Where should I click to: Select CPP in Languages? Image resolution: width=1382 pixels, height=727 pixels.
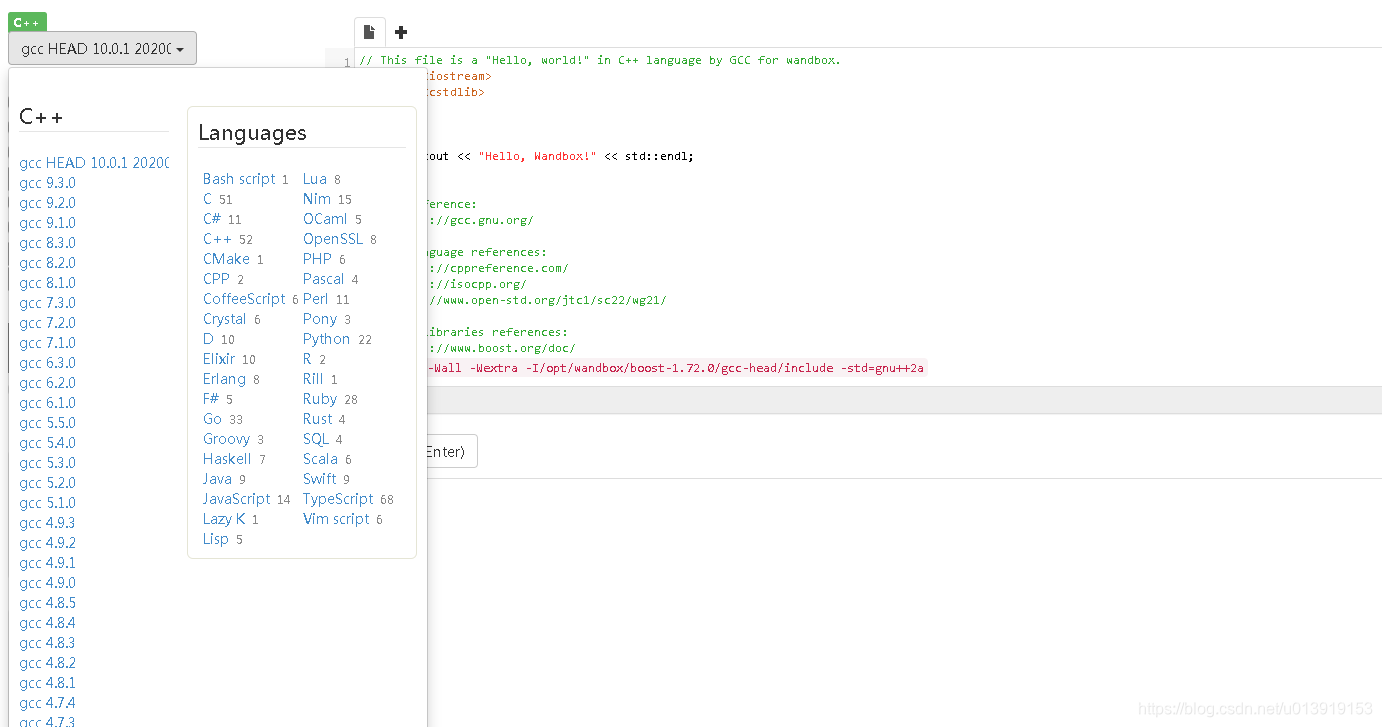(216, 279)
